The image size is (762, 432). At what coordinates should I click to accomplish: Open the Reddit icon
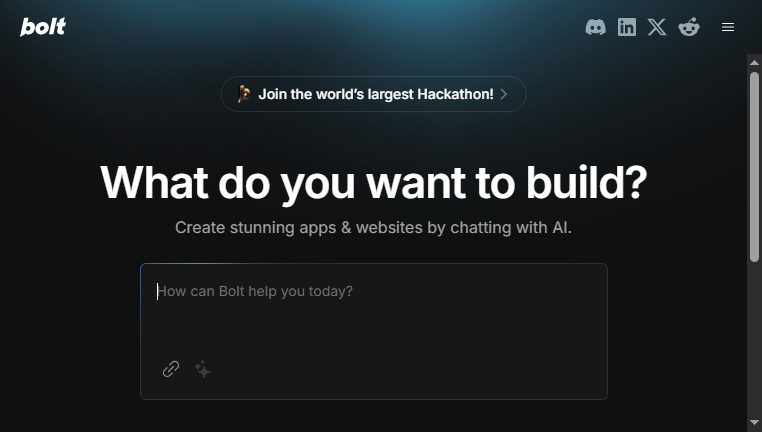[689, 27]
